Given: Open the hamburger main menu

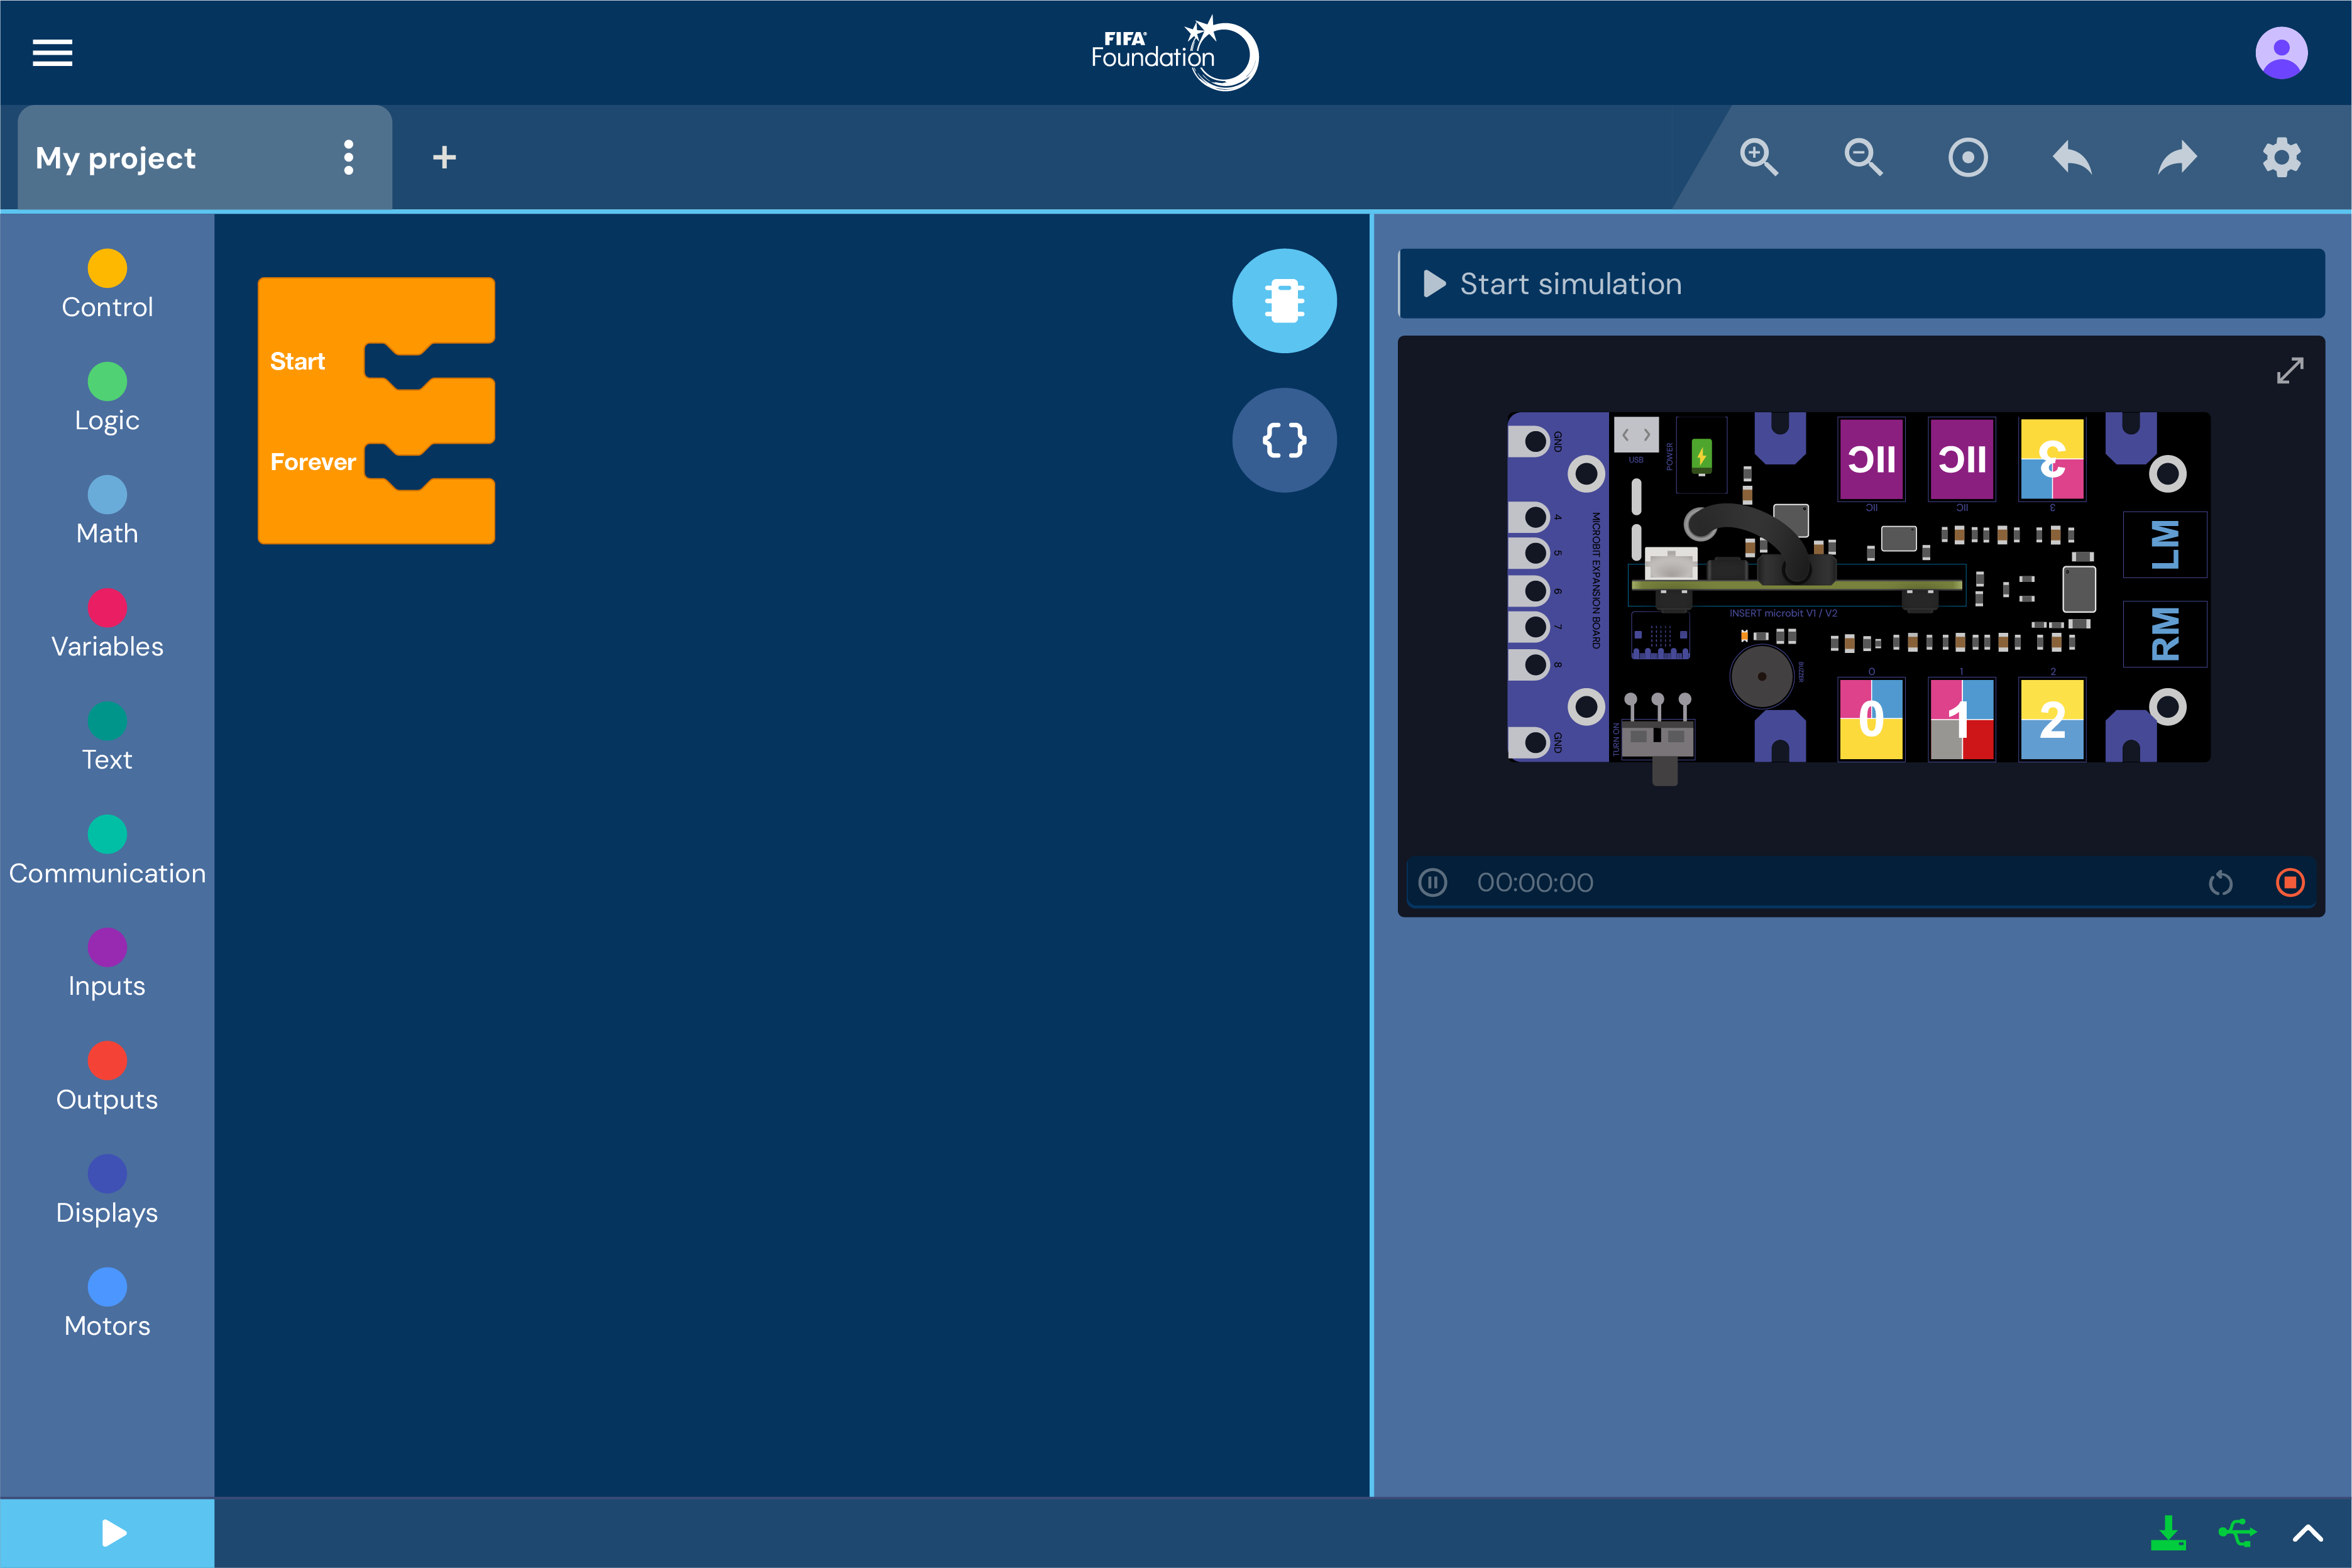Looking at the screenshot, I should (x=52, y=53).
